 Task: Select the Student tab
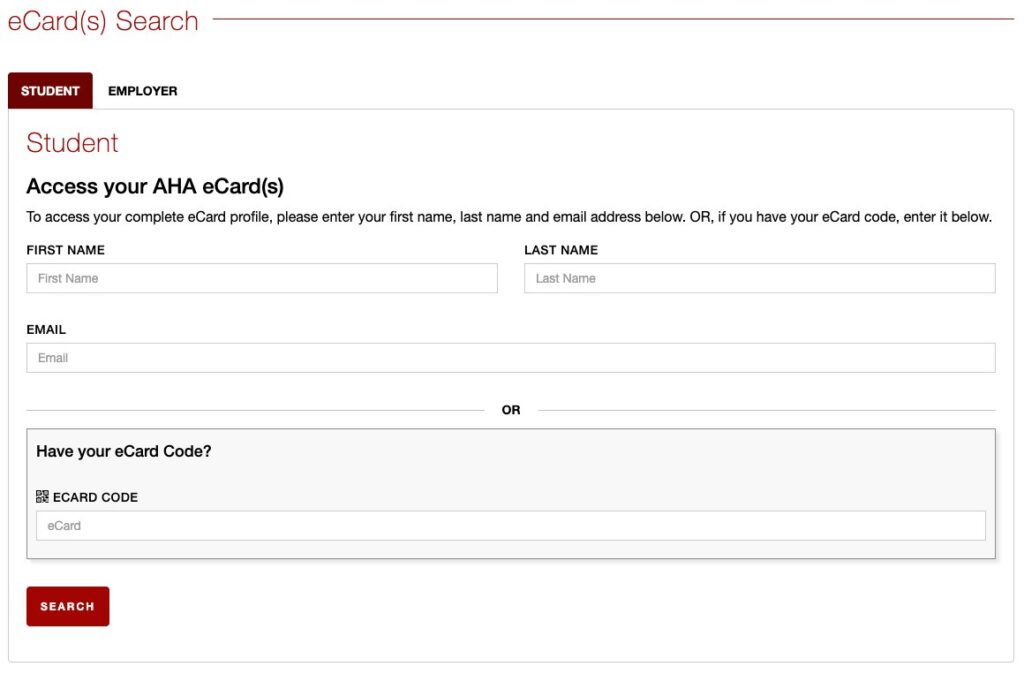coord(50,91)
